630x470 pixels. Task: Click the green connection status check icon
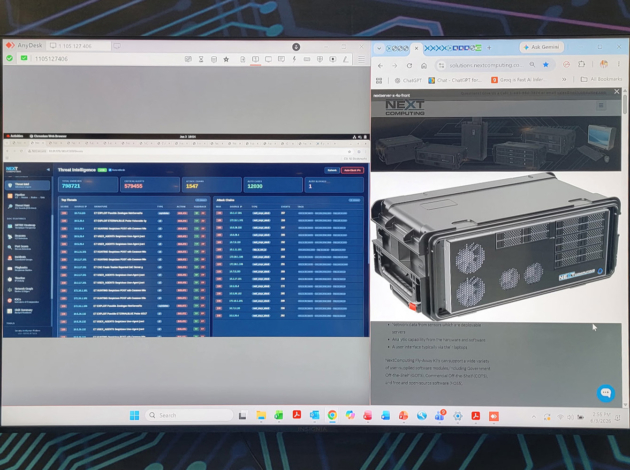pos(9,58)
